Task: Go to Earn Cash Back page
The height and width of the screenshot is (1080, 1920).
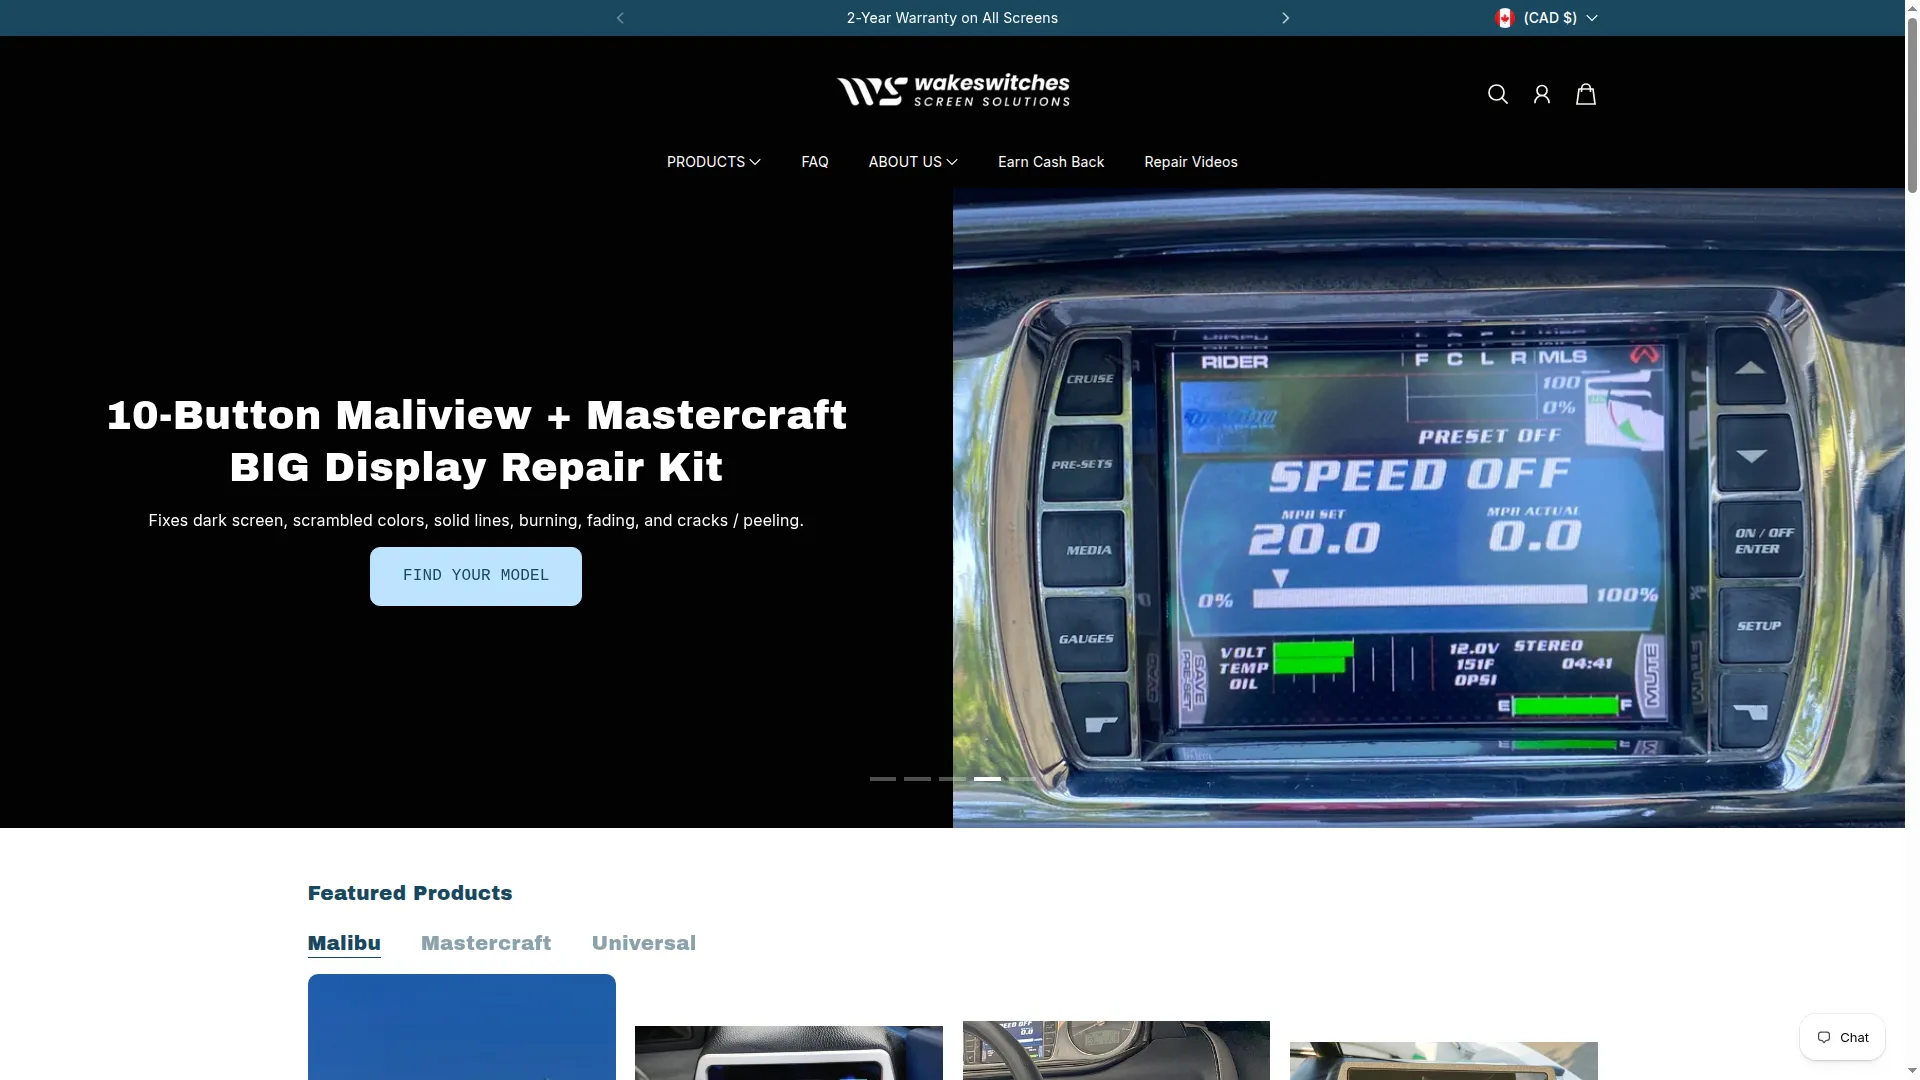Action: [1050, 162]
